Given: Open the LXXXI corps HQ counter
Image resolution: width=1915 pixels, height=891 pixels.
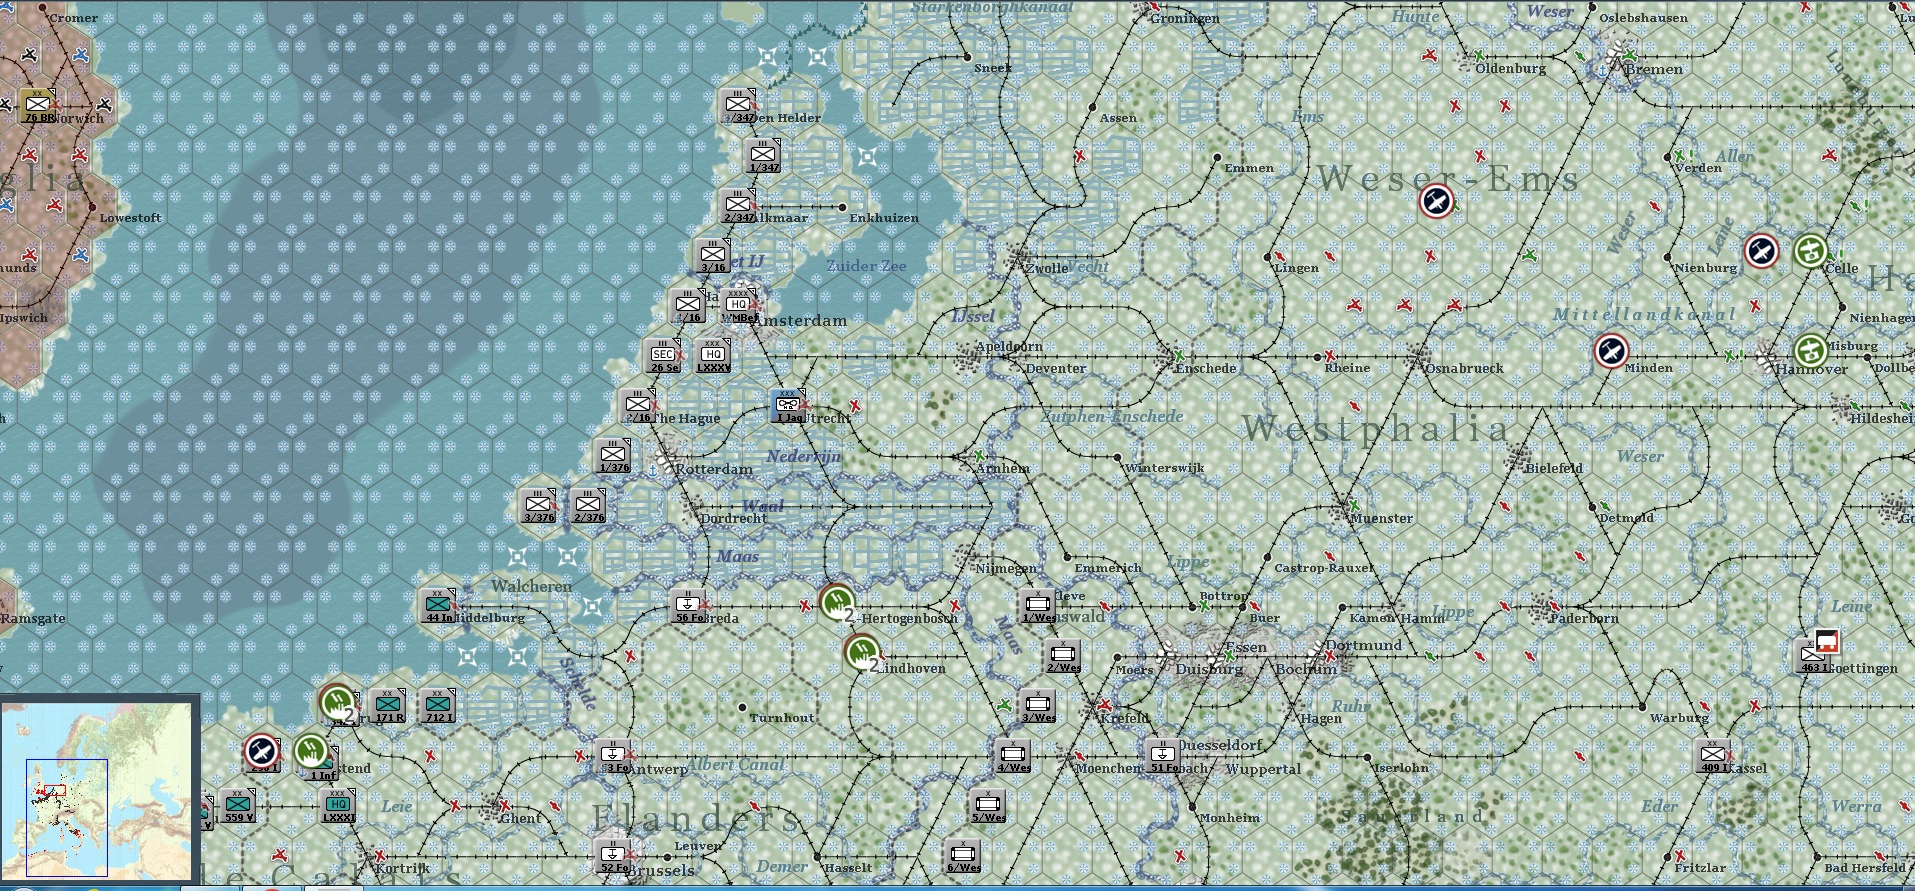Looking at the screenshot, I should pos(338,805).
